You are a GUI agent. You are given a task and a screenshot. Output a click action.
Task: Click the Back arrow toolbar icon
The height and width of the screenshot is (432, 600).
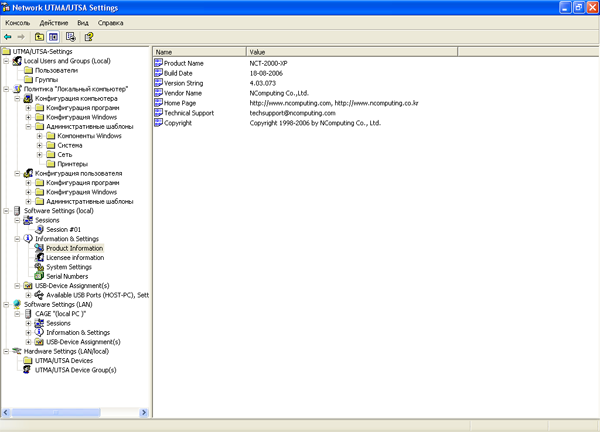click(x=8, y=37)
